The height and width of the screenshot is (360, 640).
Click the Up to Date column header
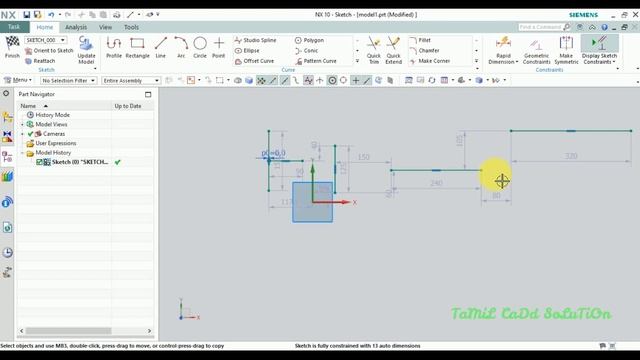tap(128, 106)
